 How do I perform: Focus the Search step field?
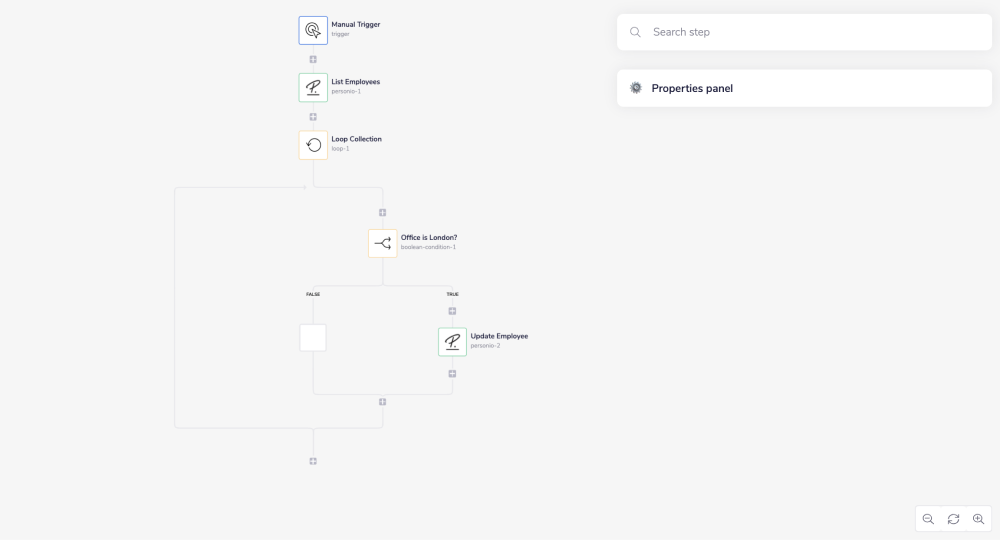[815, 32]
